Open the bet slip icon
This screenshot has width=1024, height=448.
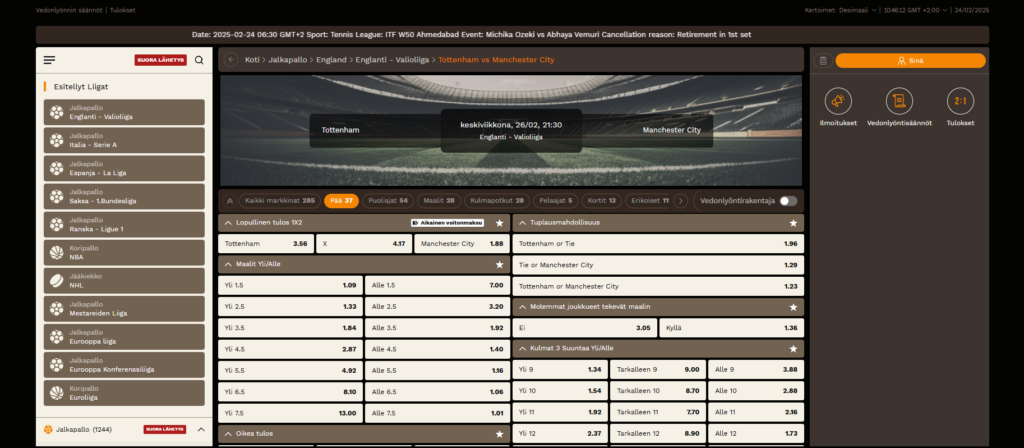(823, 61)
